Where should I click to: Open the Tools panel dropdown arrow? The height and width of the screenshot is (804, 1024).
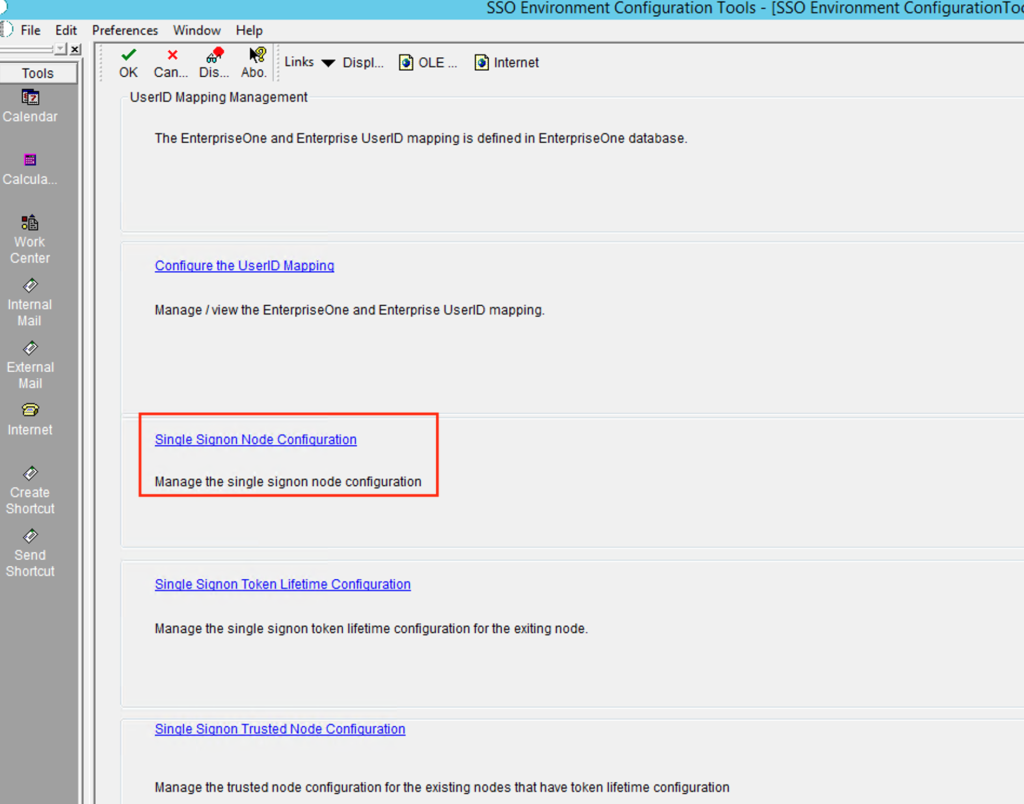tap(60, 49)
